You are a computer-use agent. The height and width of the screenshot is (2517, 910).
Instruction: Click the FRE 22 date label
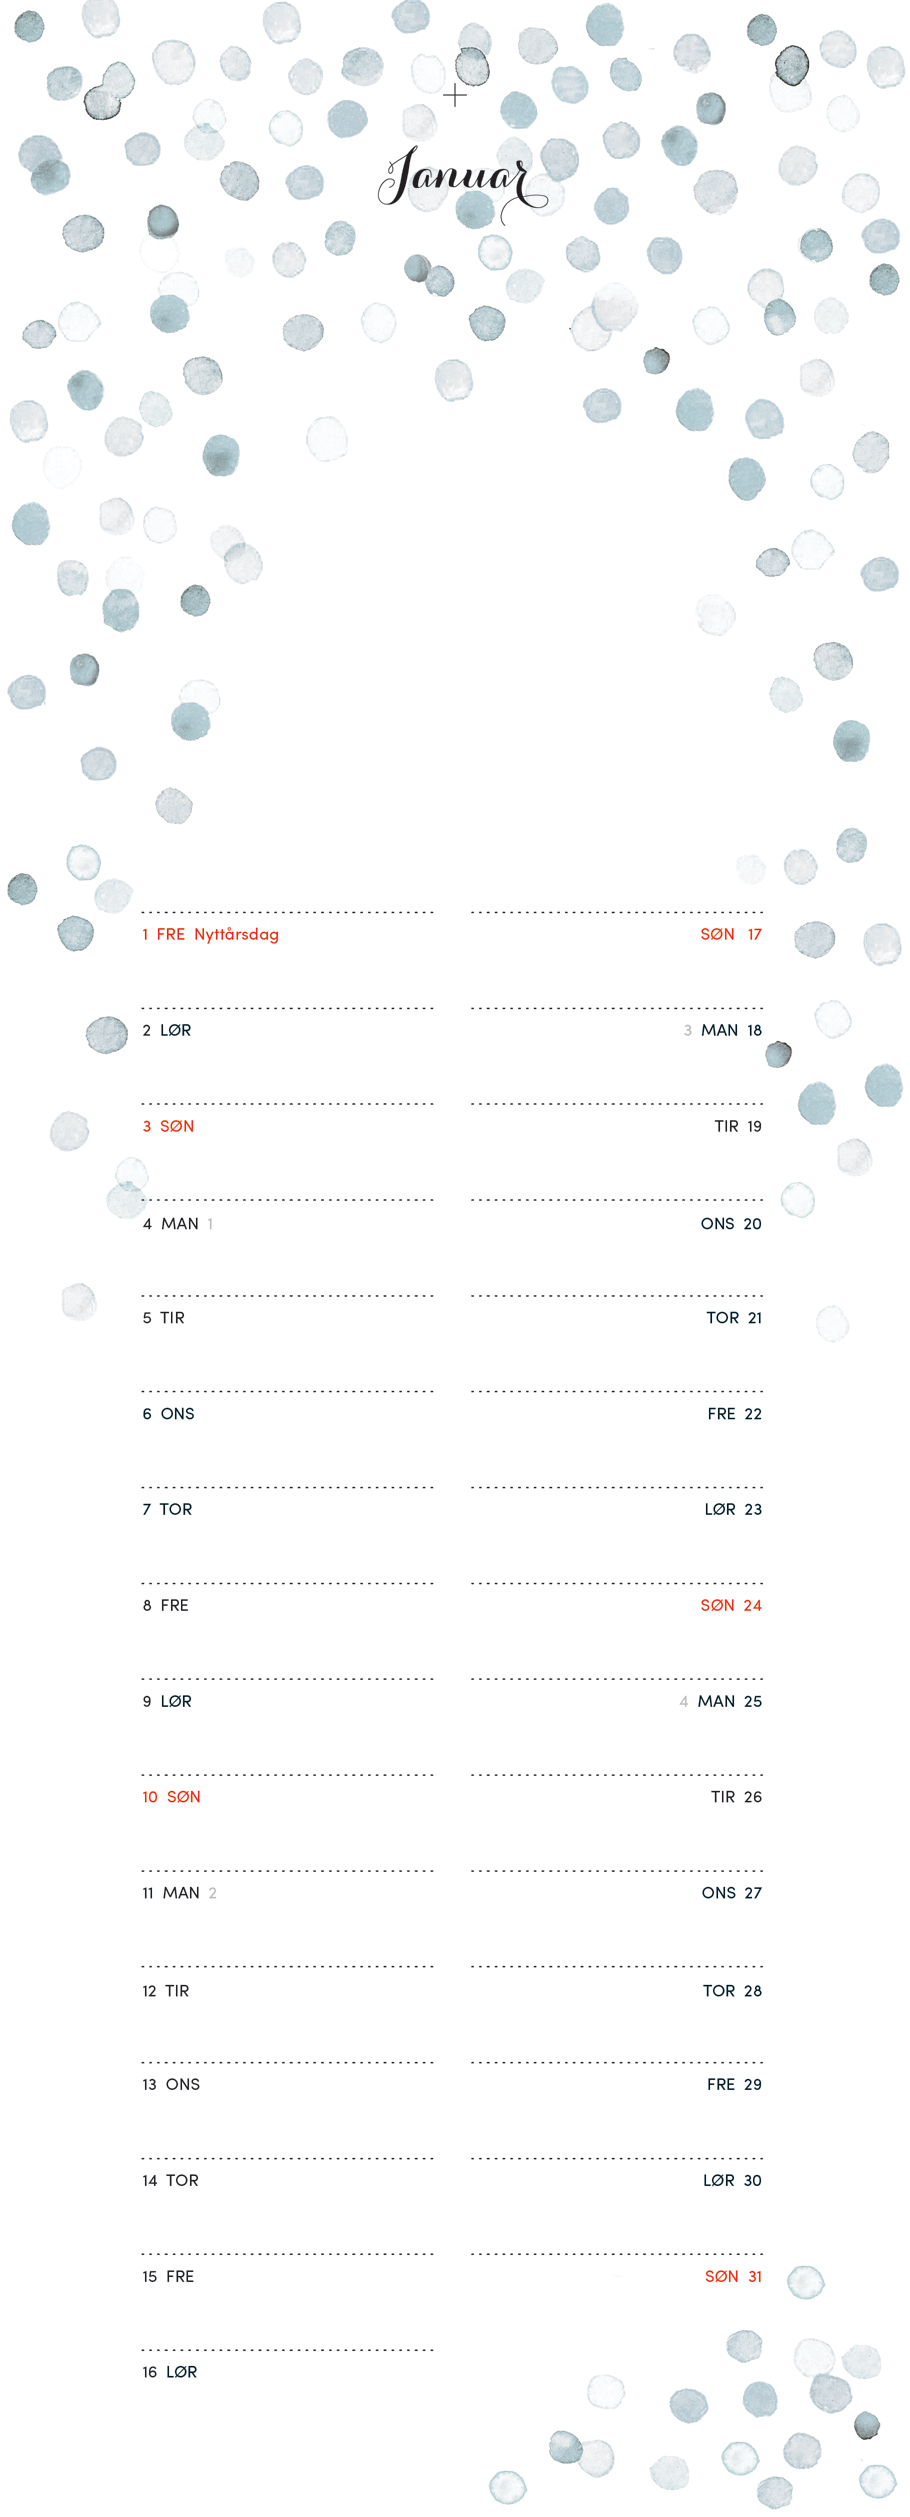click(734, 1413)
